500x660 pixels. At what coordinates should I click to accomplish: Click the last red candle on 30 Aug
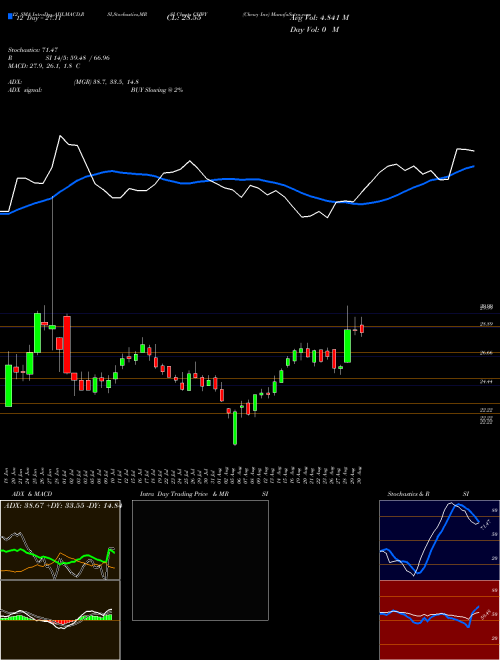point(362,329)
